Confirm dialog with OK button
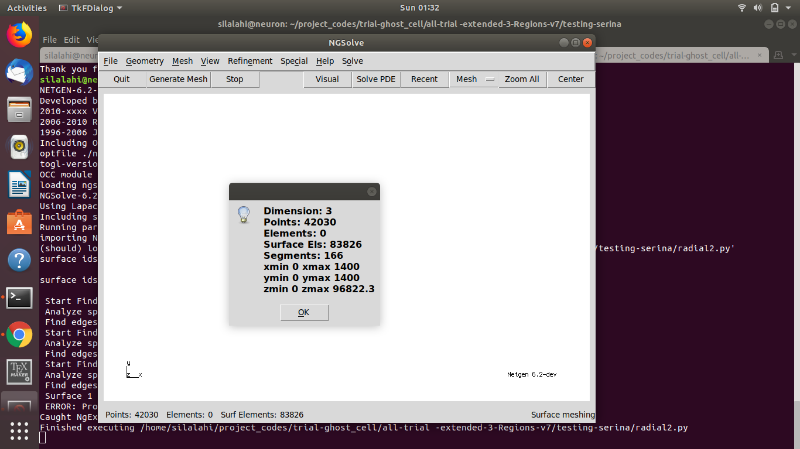Viewport: 800px width, 449px height. point(304,312)
